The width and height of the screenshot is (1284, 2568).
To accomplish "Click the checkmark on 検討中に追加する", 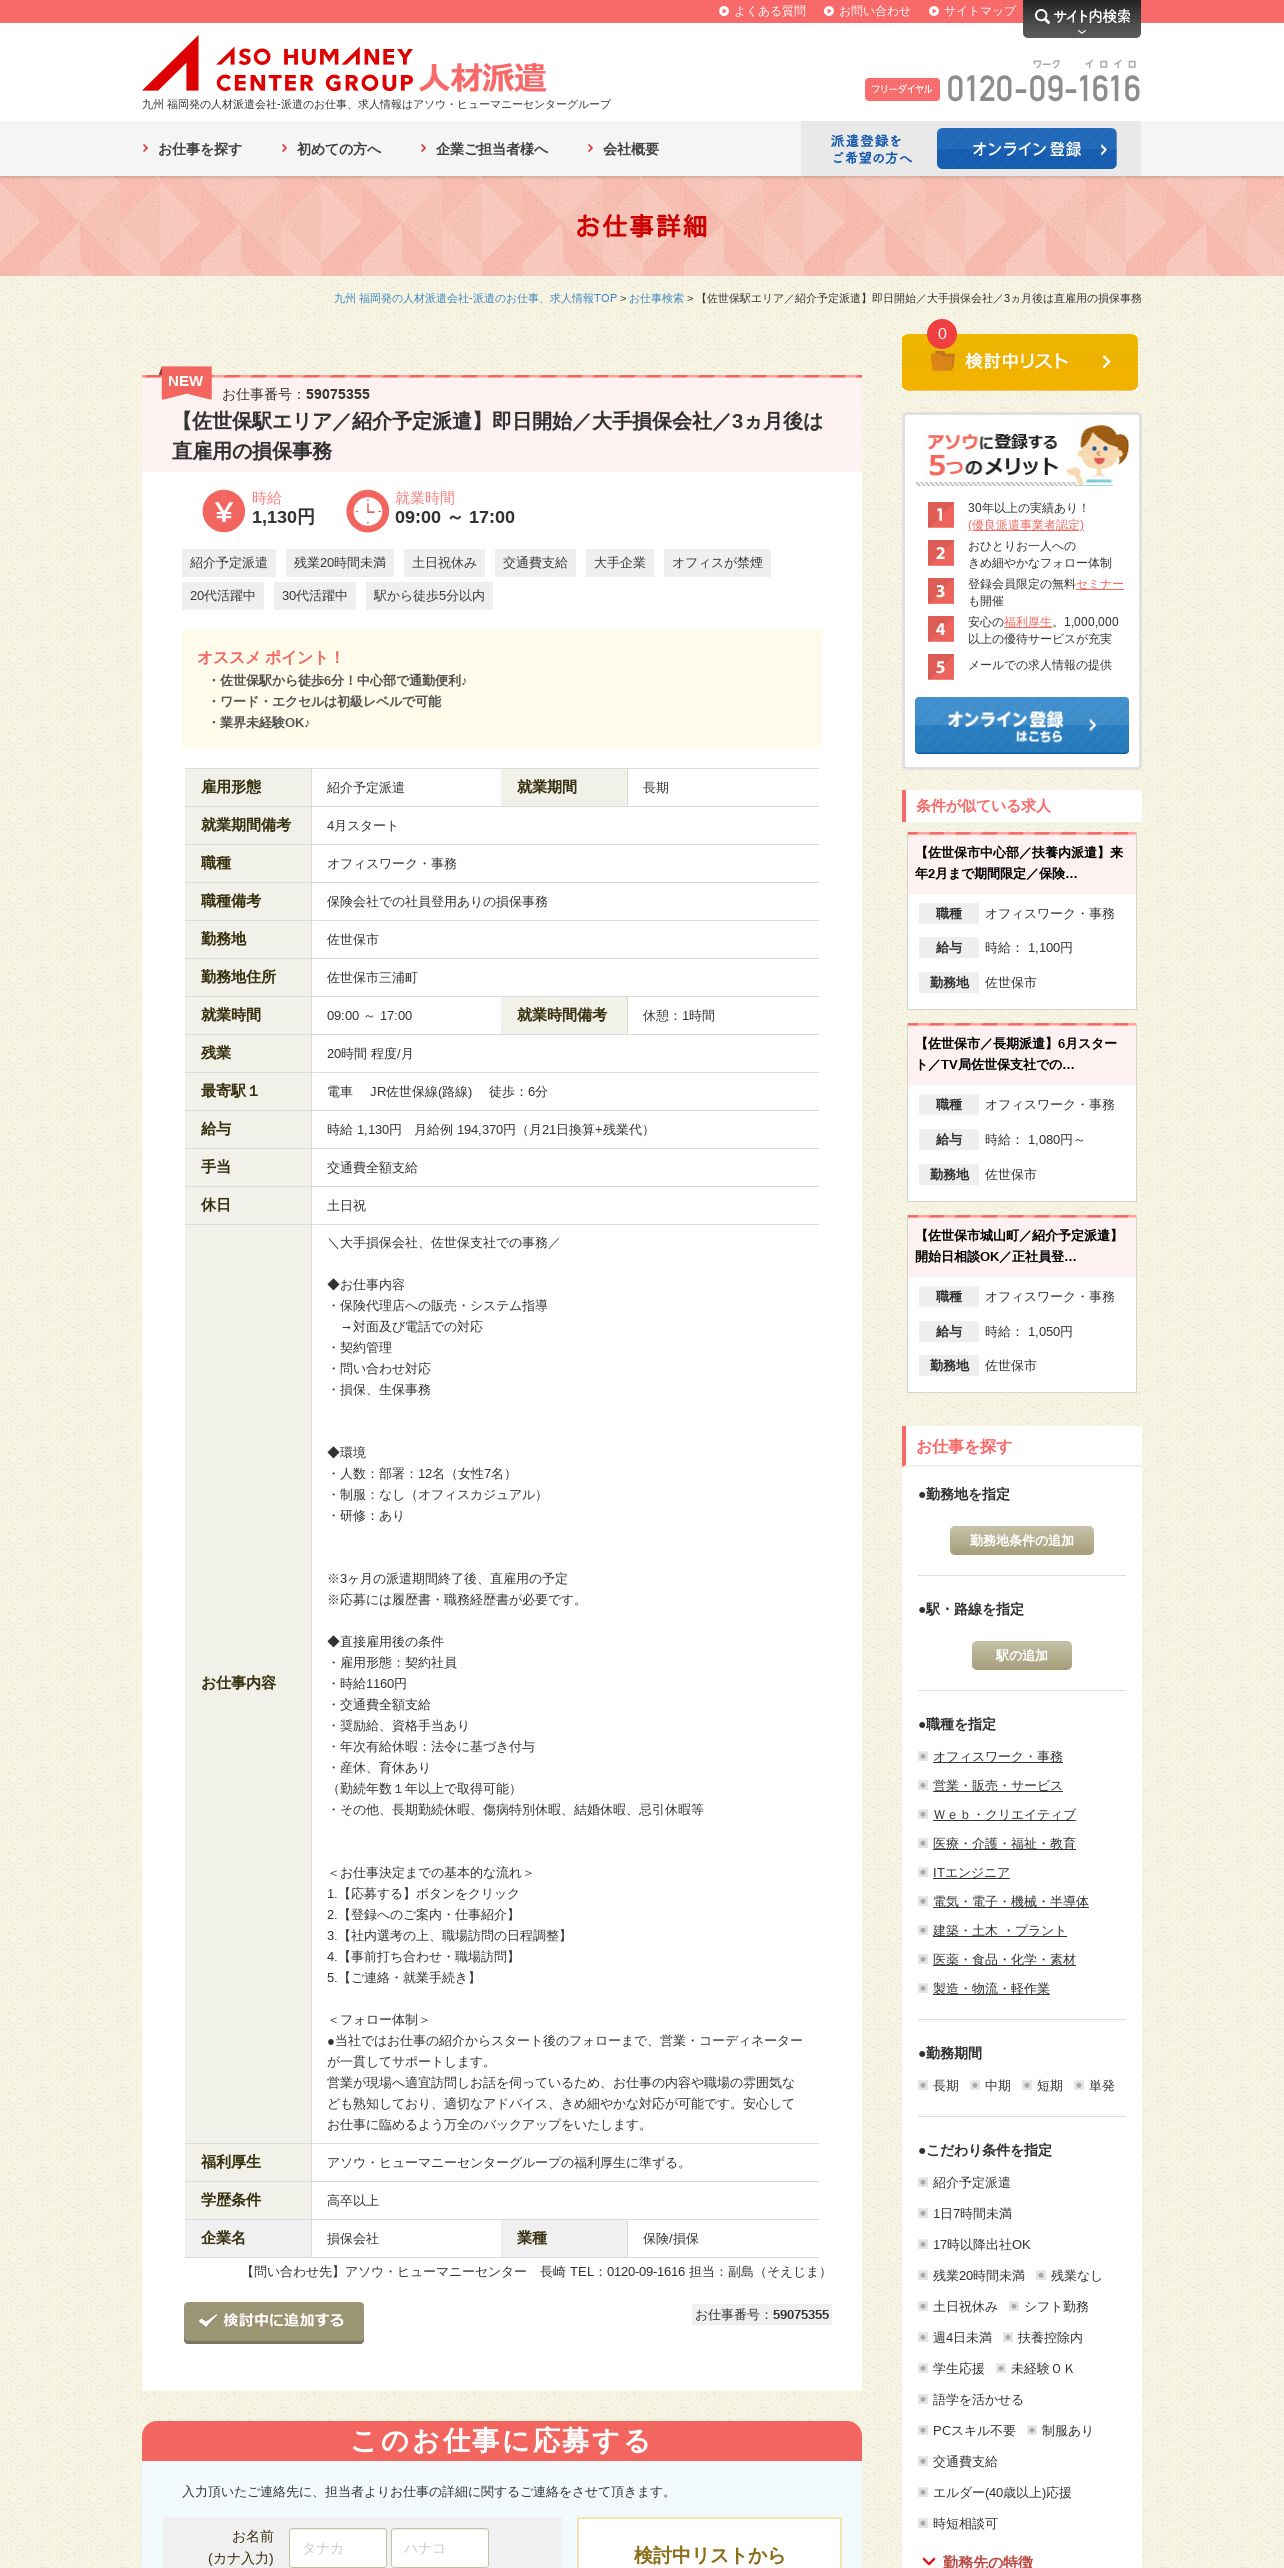I will click(x=208, y=2320).
